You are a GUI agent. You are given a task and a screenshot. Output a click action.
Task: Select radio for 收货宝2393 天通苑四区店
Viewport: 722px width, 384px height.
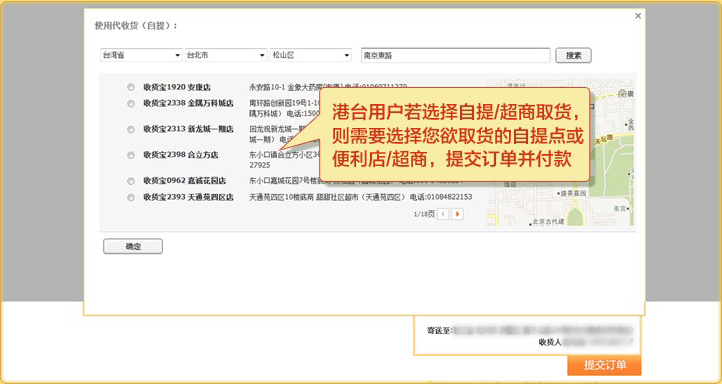click(x=131, y=198)
